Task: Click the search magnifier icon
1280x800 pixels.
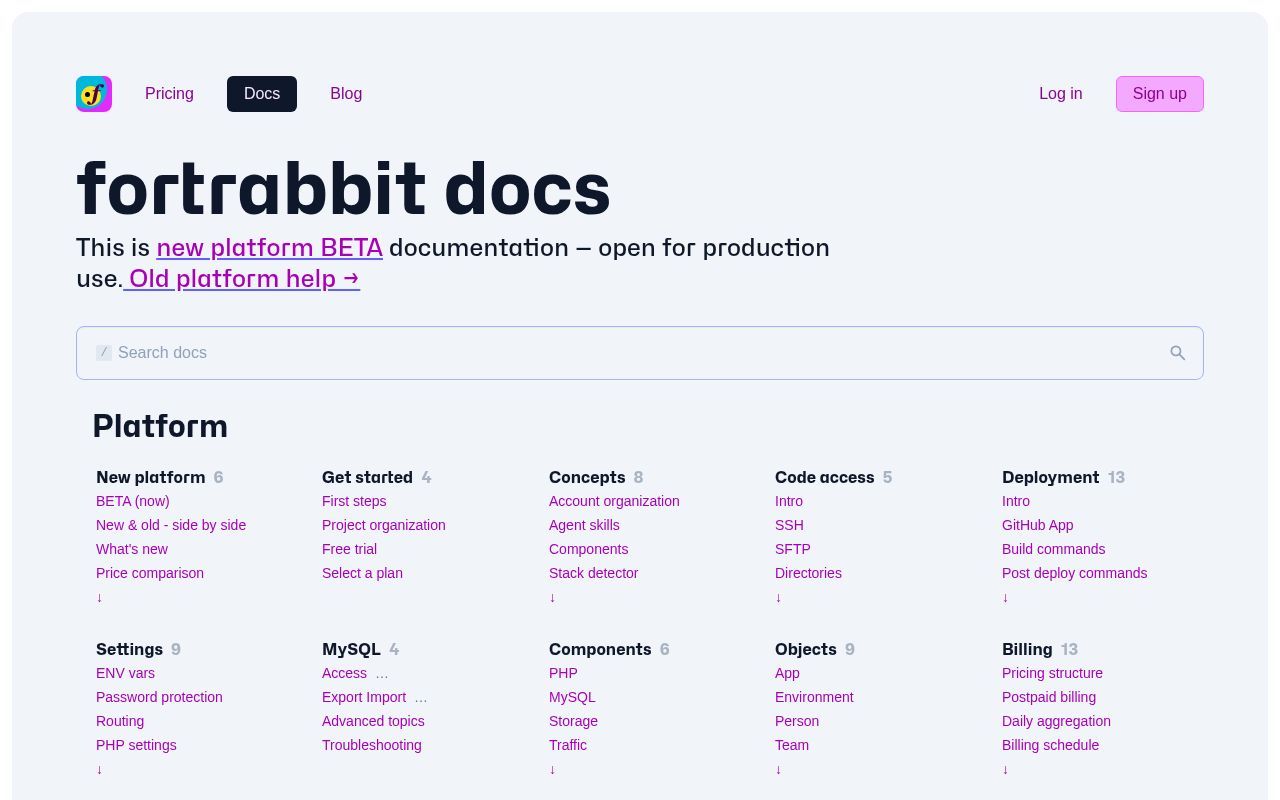Action: pos(1178,353)
